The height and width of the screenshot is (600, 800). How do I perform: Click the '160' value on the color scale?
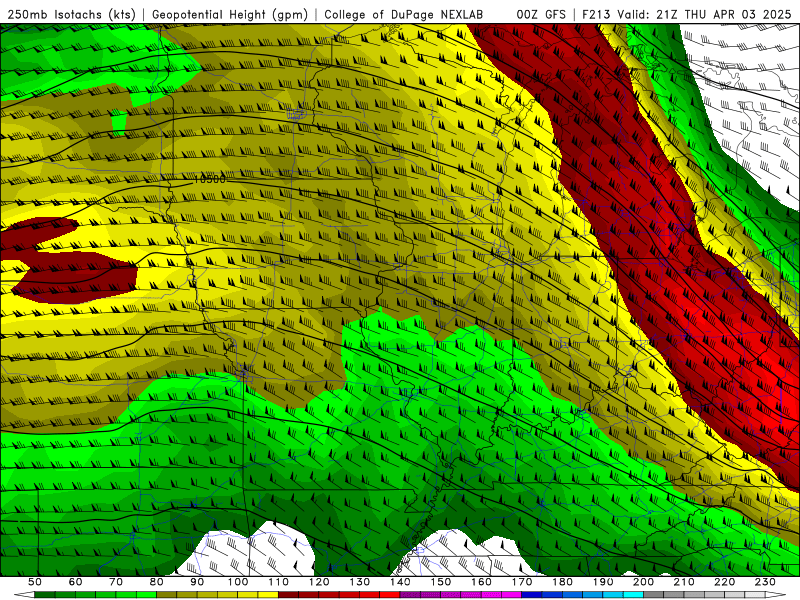pyautogui.click(x=481, y=582)
